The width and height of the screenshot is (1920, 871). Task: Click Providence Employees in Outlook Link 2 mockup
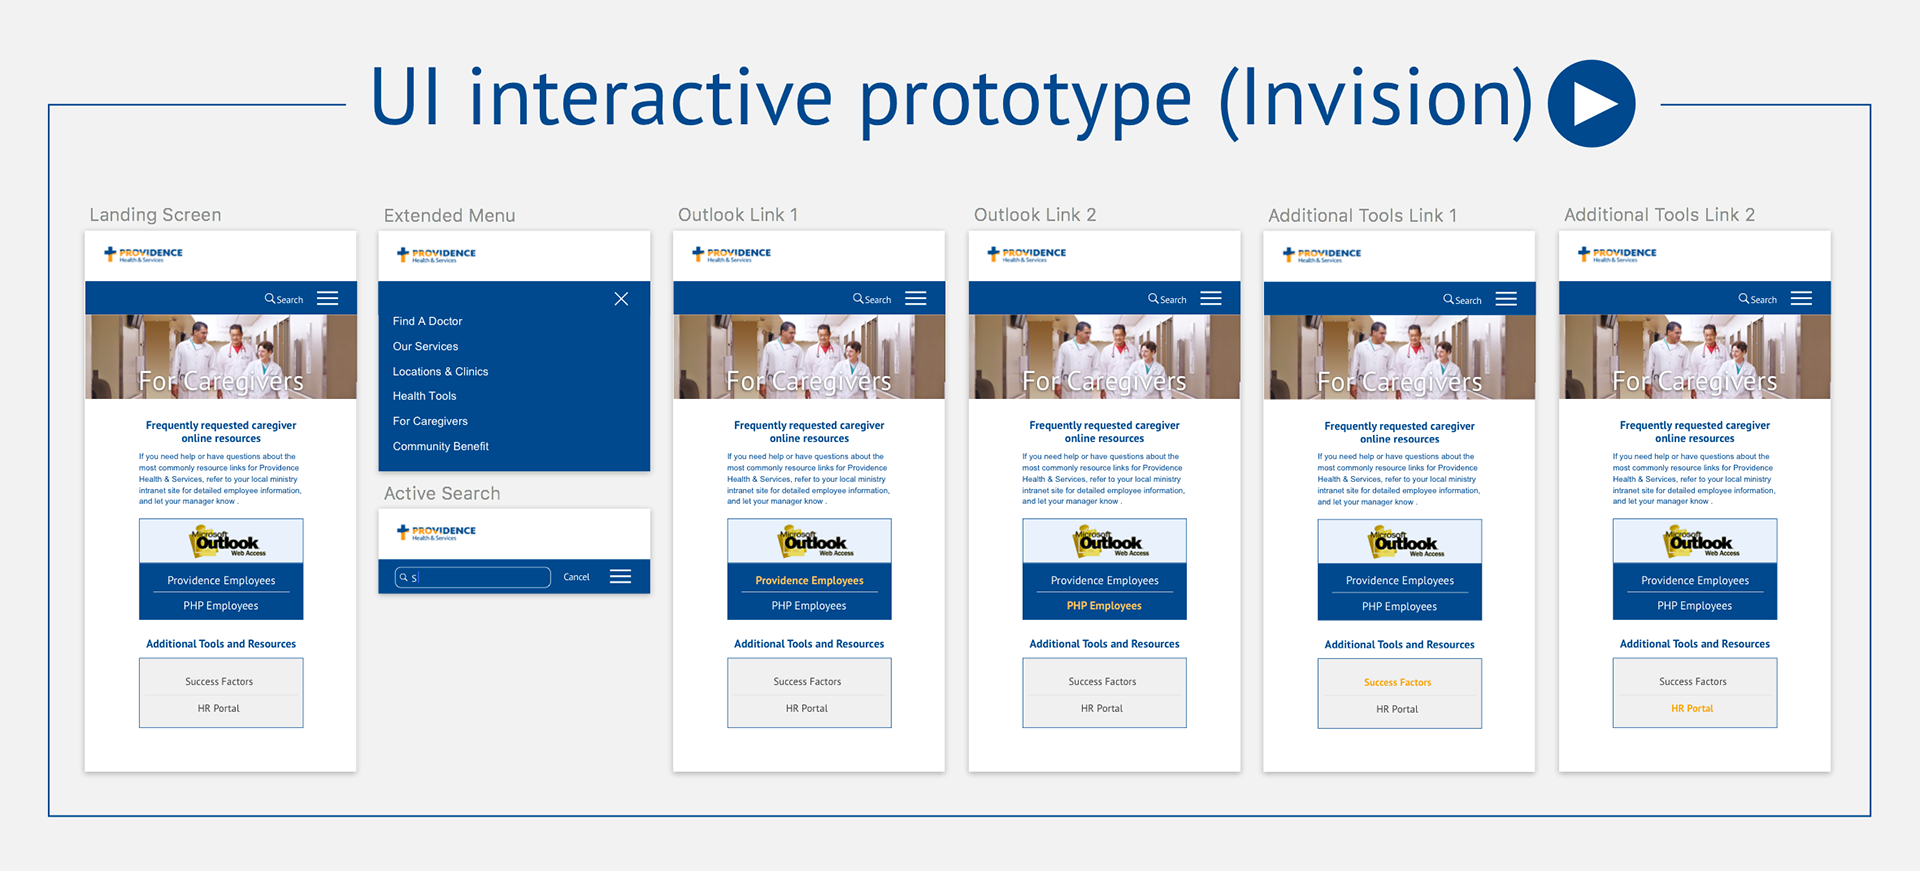(1104, 580)
